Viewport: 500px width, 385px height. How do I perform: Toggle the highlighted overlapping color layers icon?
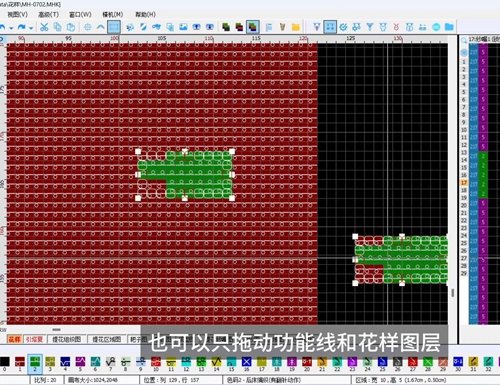coord(253,27)
